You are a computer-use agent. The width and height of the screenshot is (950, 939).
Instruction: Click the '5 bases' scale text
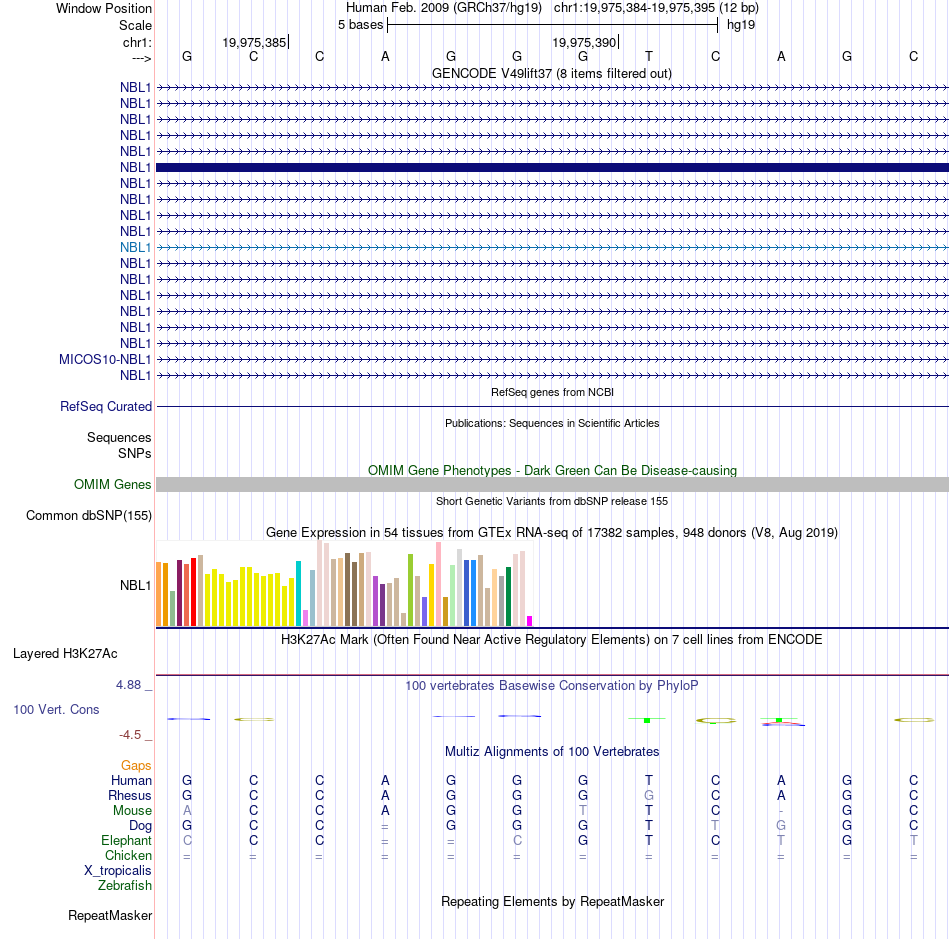point(360,25)
